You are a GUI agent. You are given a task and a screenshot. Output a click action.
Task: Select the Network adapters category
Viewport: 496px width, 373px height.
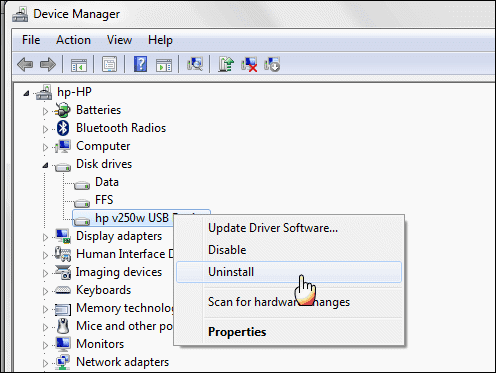click(122, 362)
